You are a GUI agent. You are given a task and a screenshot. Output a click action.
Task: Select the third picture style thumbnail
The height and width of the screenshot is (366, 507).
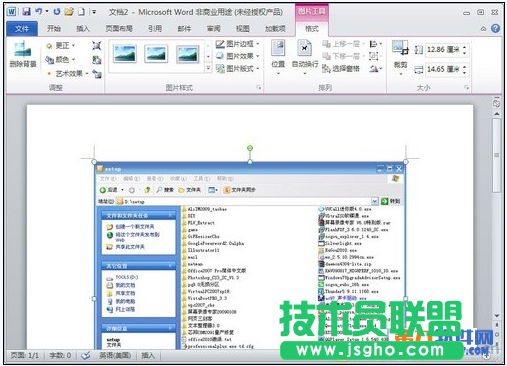tap(188, 54)
